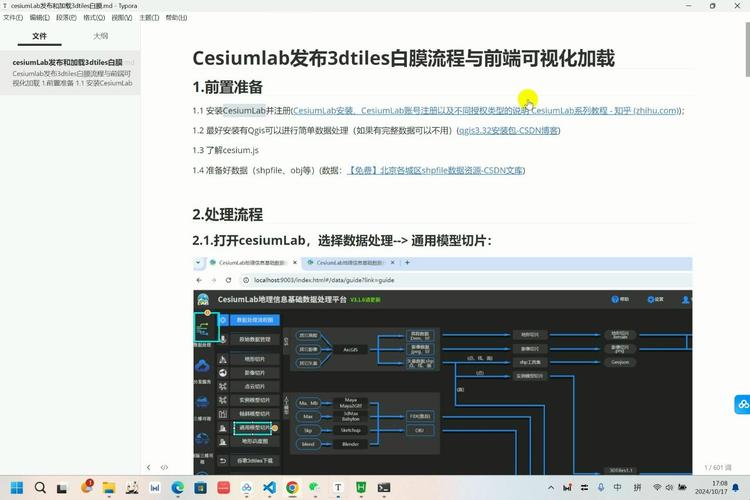This screenshot has height=500, width=750.
Task: Click the embedded CesiumLab platform screenshot
Action: [x=442, y=366]
